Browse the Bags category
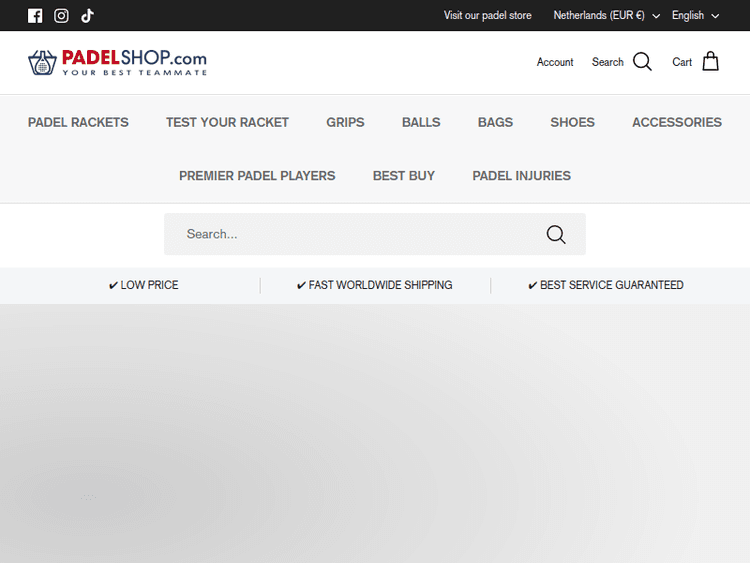The image size is (750, 563). 495,122
